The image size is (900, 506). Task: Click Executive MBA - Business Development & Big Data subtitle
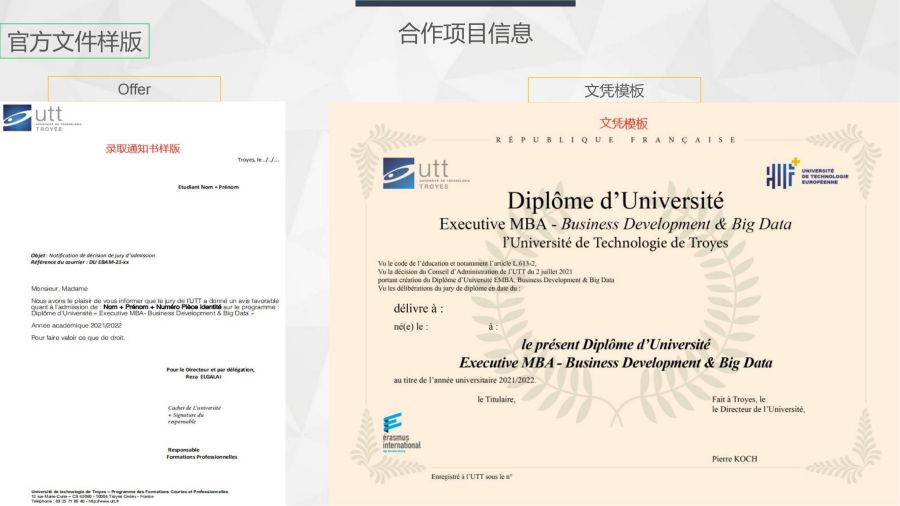pyautogui.click(x=615, y=224)
